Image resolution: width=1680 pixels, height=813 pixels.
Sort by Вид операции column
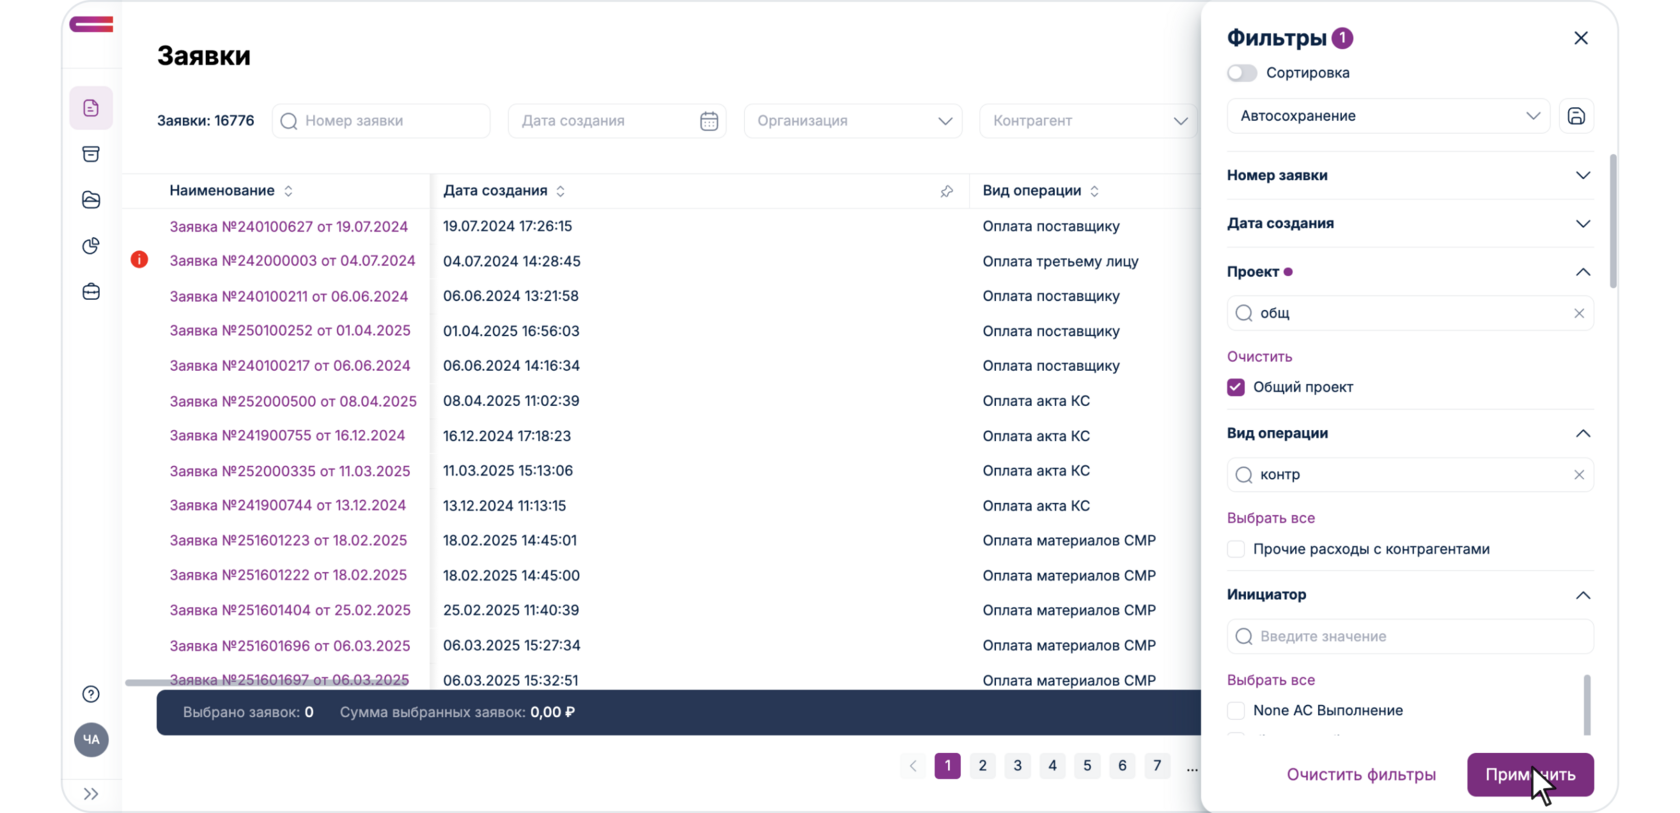tap(1094, 191)
